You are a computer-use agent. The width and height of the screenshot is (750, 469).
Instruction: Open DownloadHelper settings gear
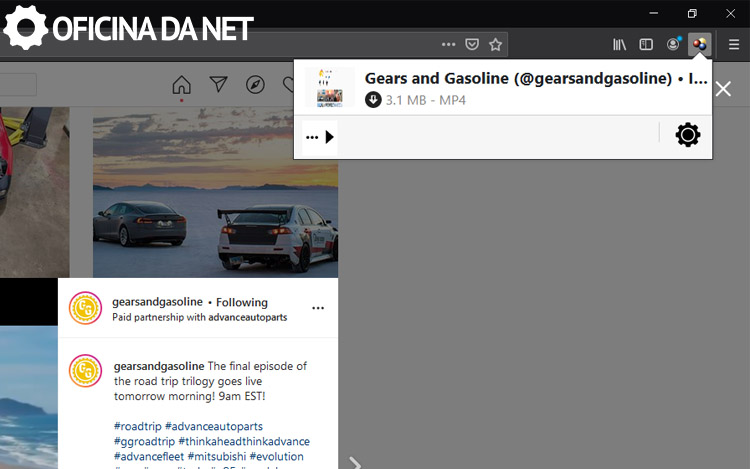point(688,135)
